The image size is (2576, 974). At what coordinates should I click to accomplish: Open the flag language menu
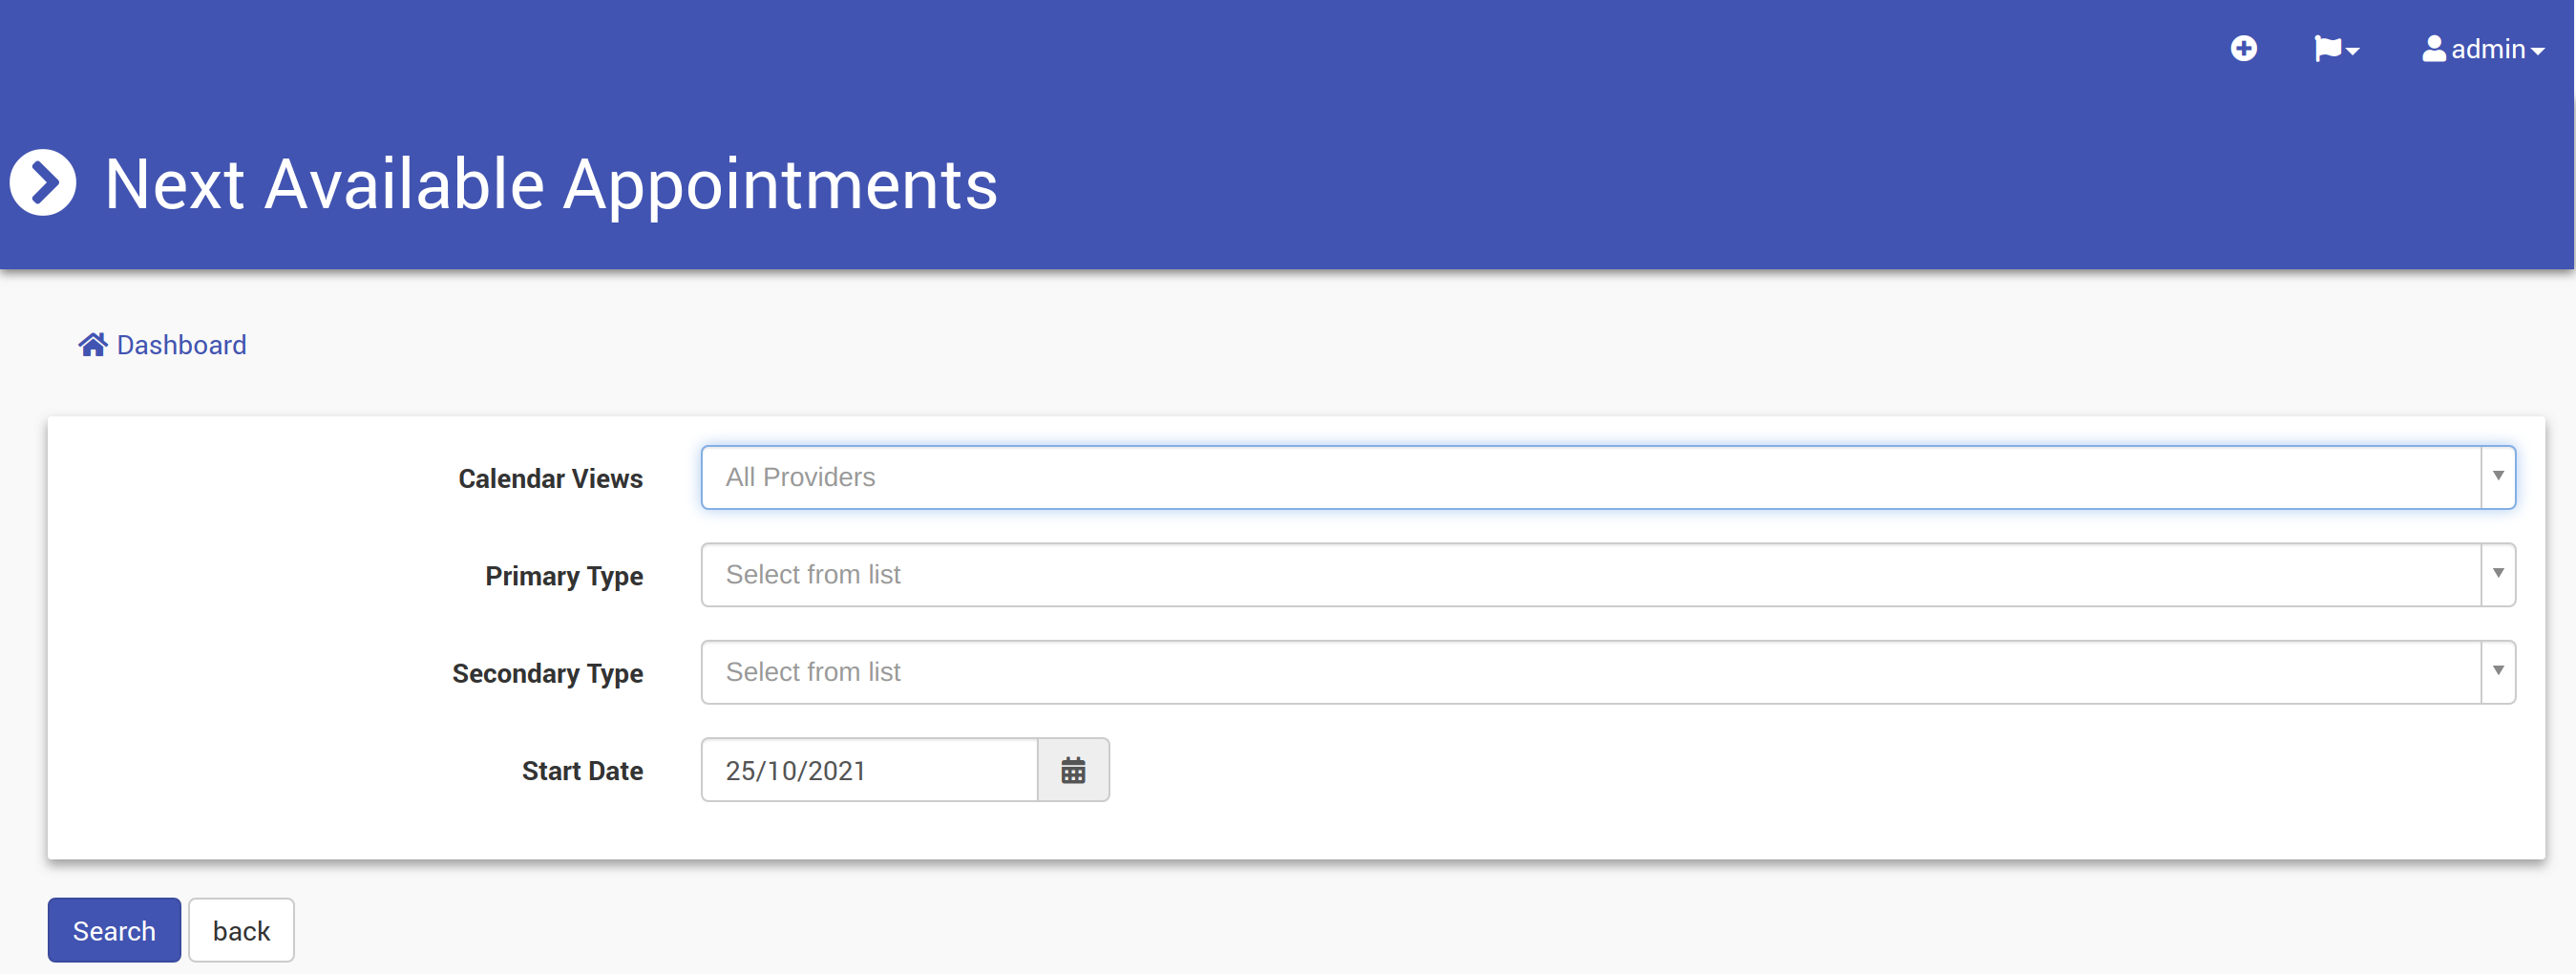point(2328,49)
